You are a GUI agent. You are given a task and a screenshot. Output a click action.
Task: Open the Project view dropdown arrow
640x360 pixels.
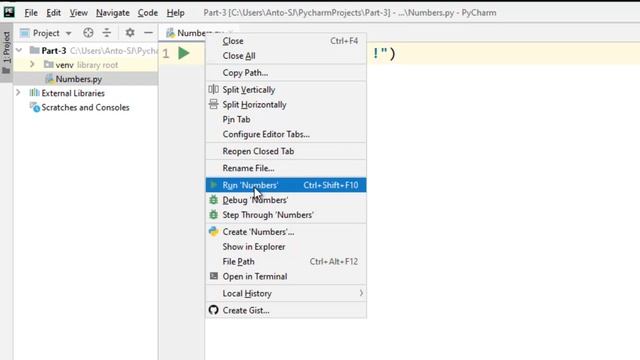coord(69,33)
